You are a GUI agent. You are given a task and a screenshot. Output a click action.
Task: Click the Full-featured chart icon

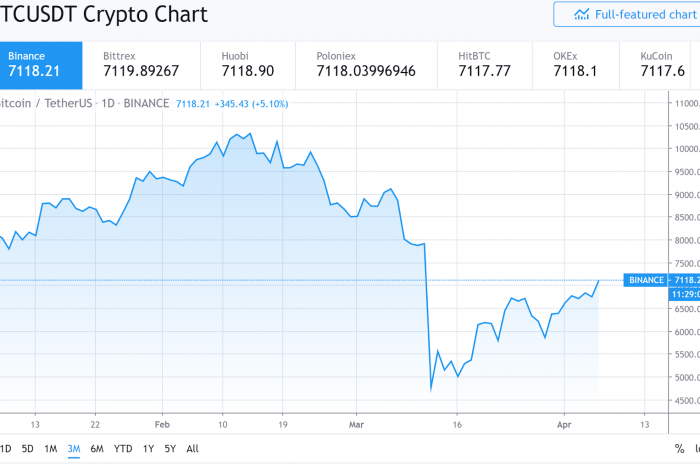(x=581, y=15)
